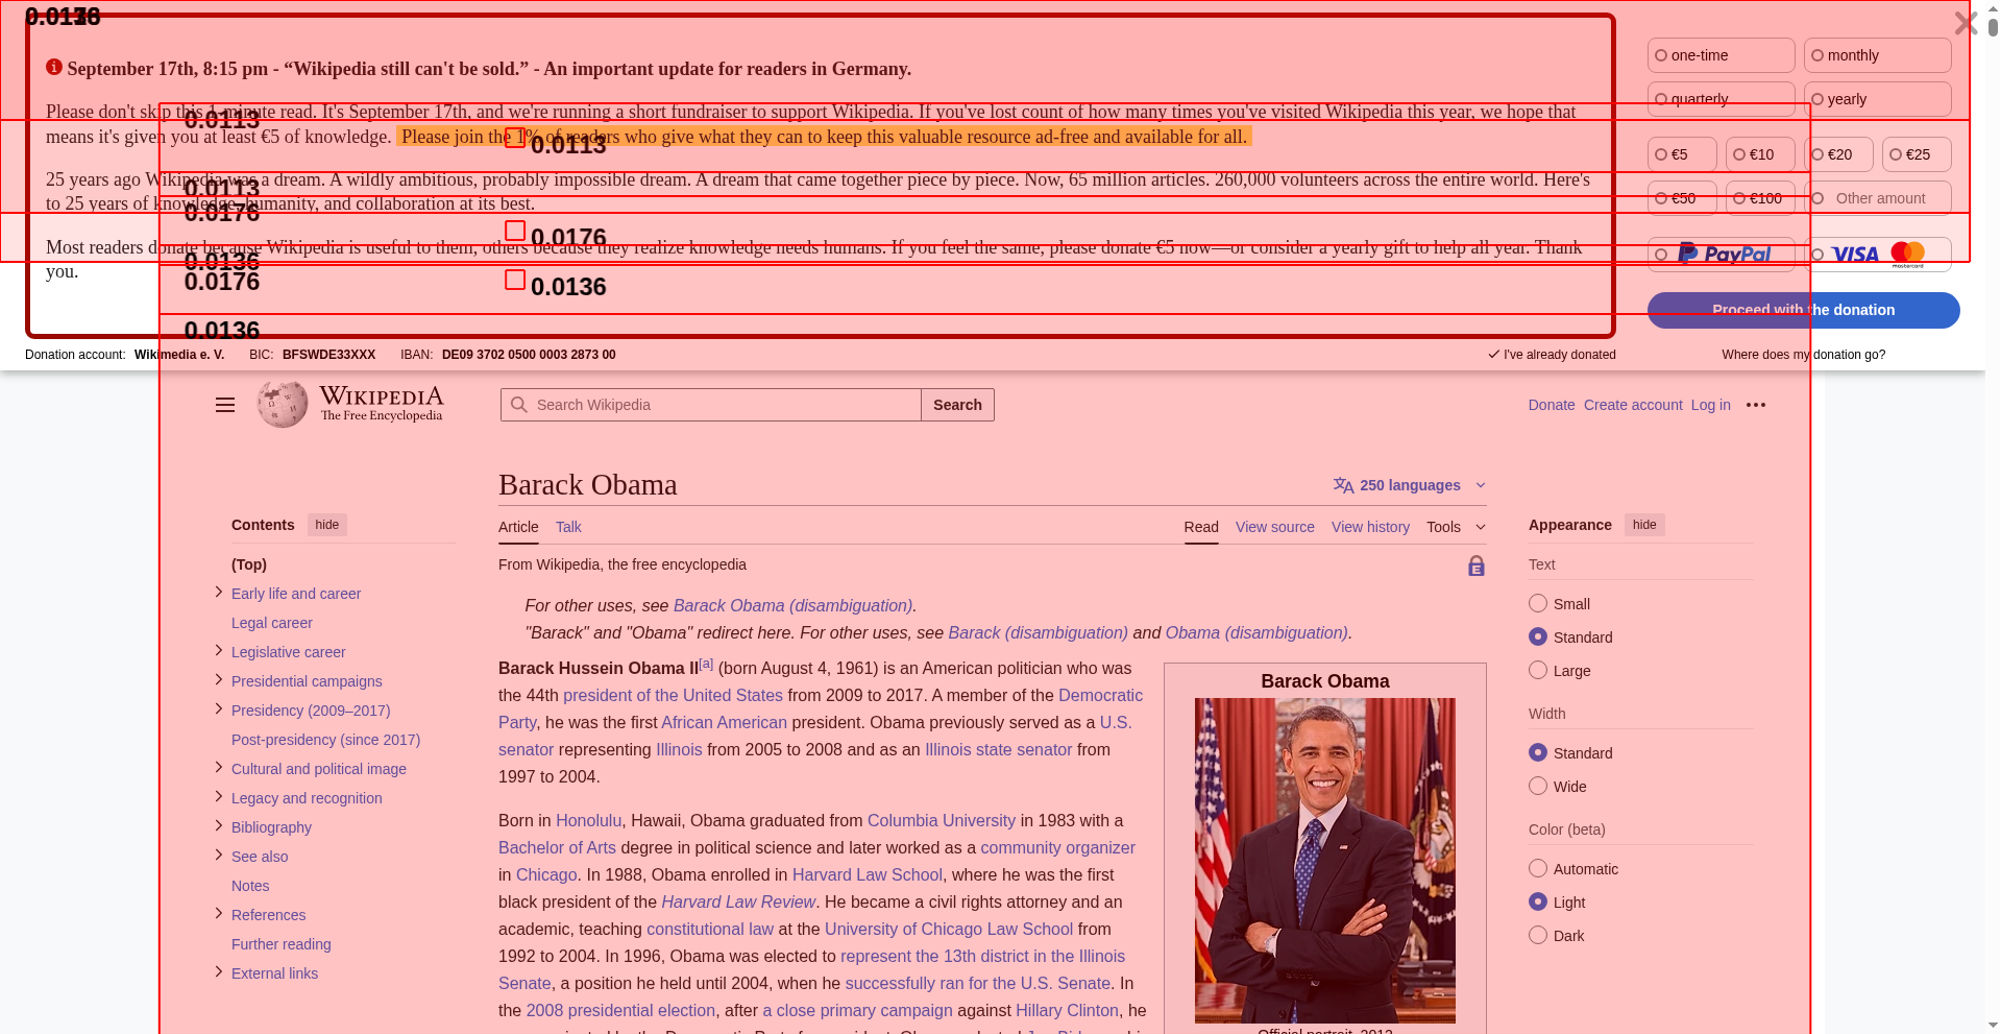
Task: Choose the €100 donation amount
Action: click(1760, 198)
